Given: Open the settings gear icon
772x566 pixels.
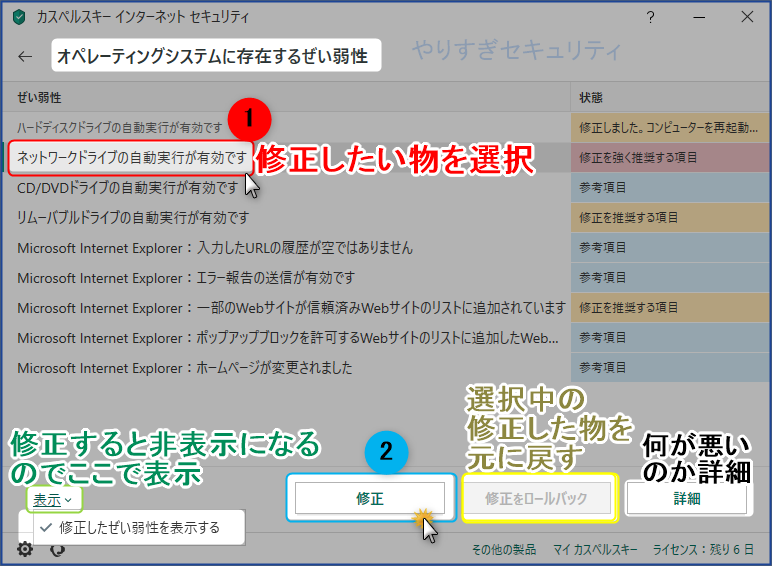Looking at the screenshot, I should point(25,549).
